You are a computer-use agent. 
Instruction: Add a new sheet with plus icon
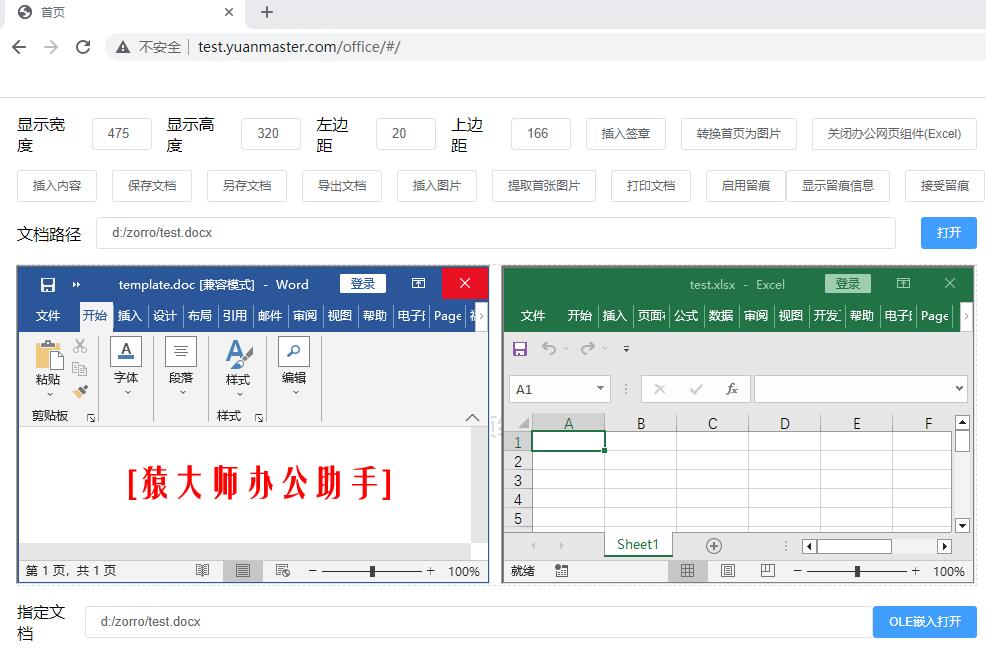click(714, 546)
